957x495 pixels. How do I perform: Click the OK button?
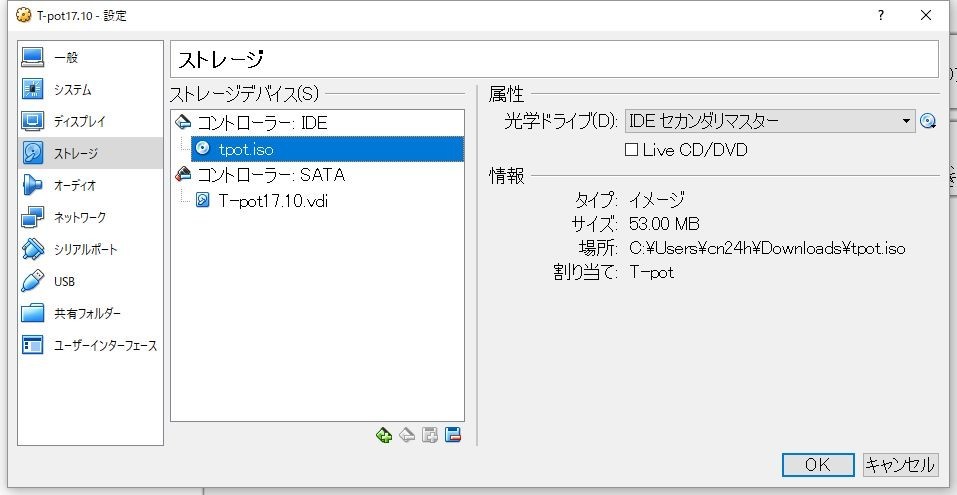tap(818, 465)
